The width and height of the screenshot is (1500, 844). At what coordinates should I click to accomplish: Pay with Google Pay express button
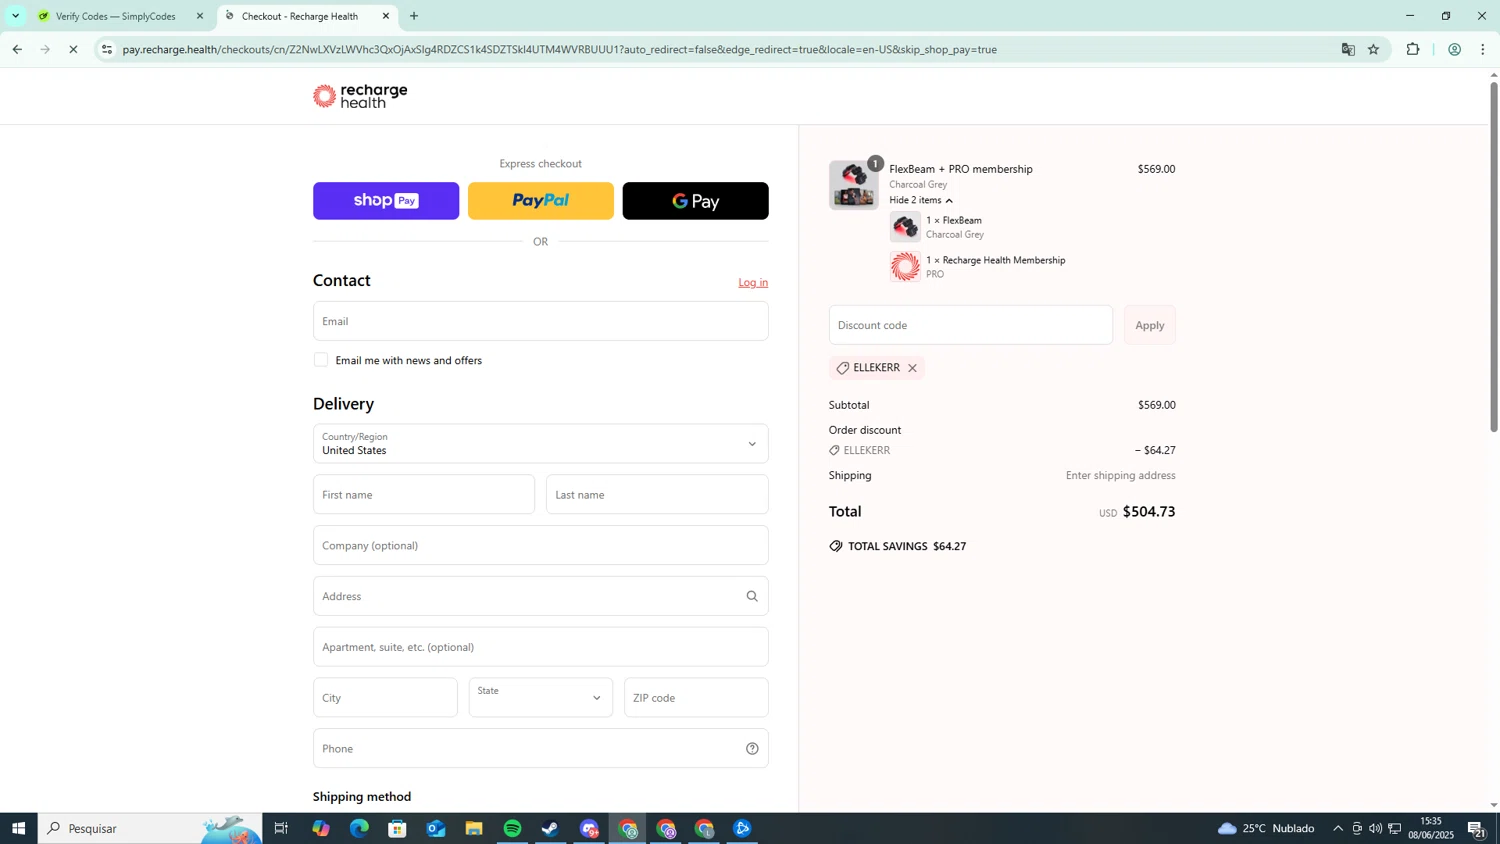tap(696, 201)
